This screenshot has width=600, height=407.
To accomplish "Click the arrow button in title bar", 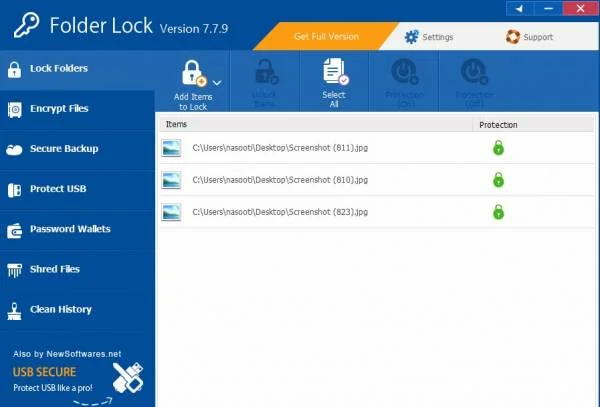I will click(520, 8).
